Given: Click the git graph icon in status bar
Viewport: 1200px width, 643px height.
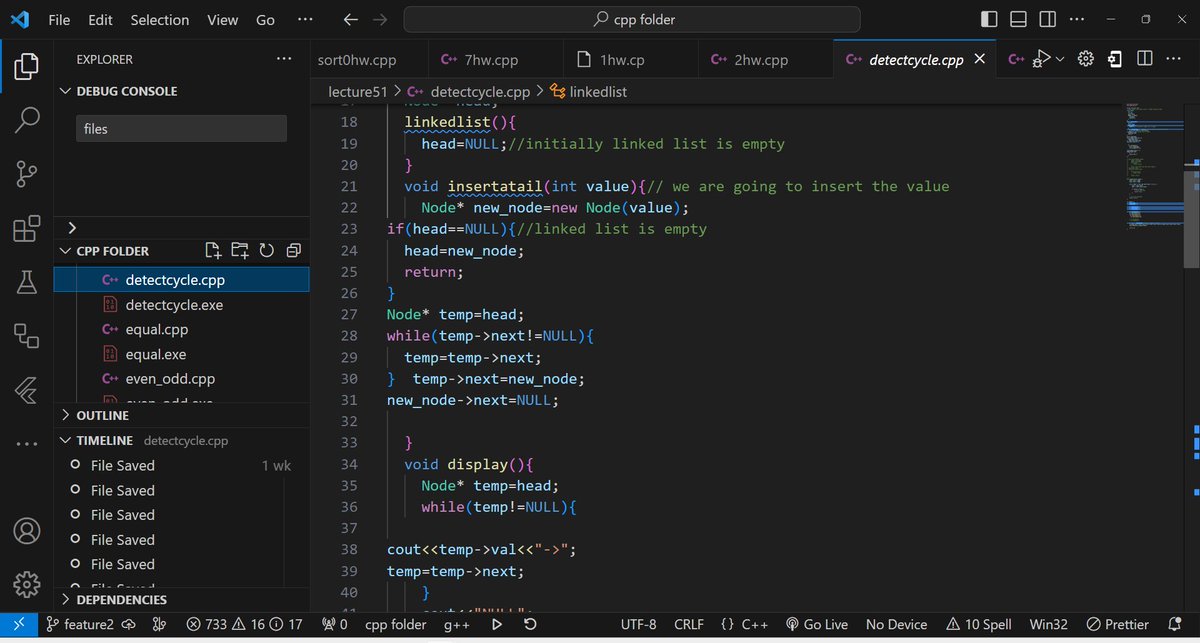Looking at the screenshot, I should [158, 624].
